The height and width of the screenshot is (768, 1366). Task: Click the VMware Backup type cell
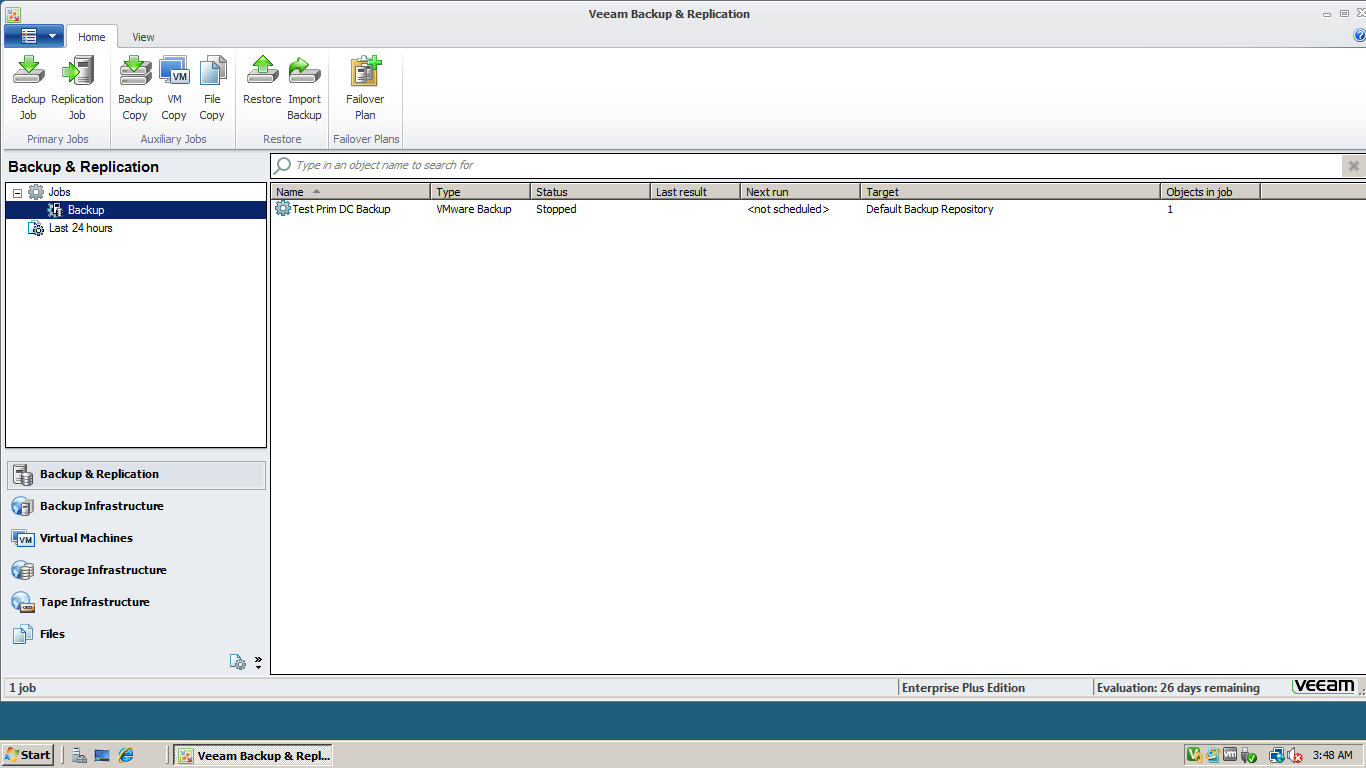(474, 209)
